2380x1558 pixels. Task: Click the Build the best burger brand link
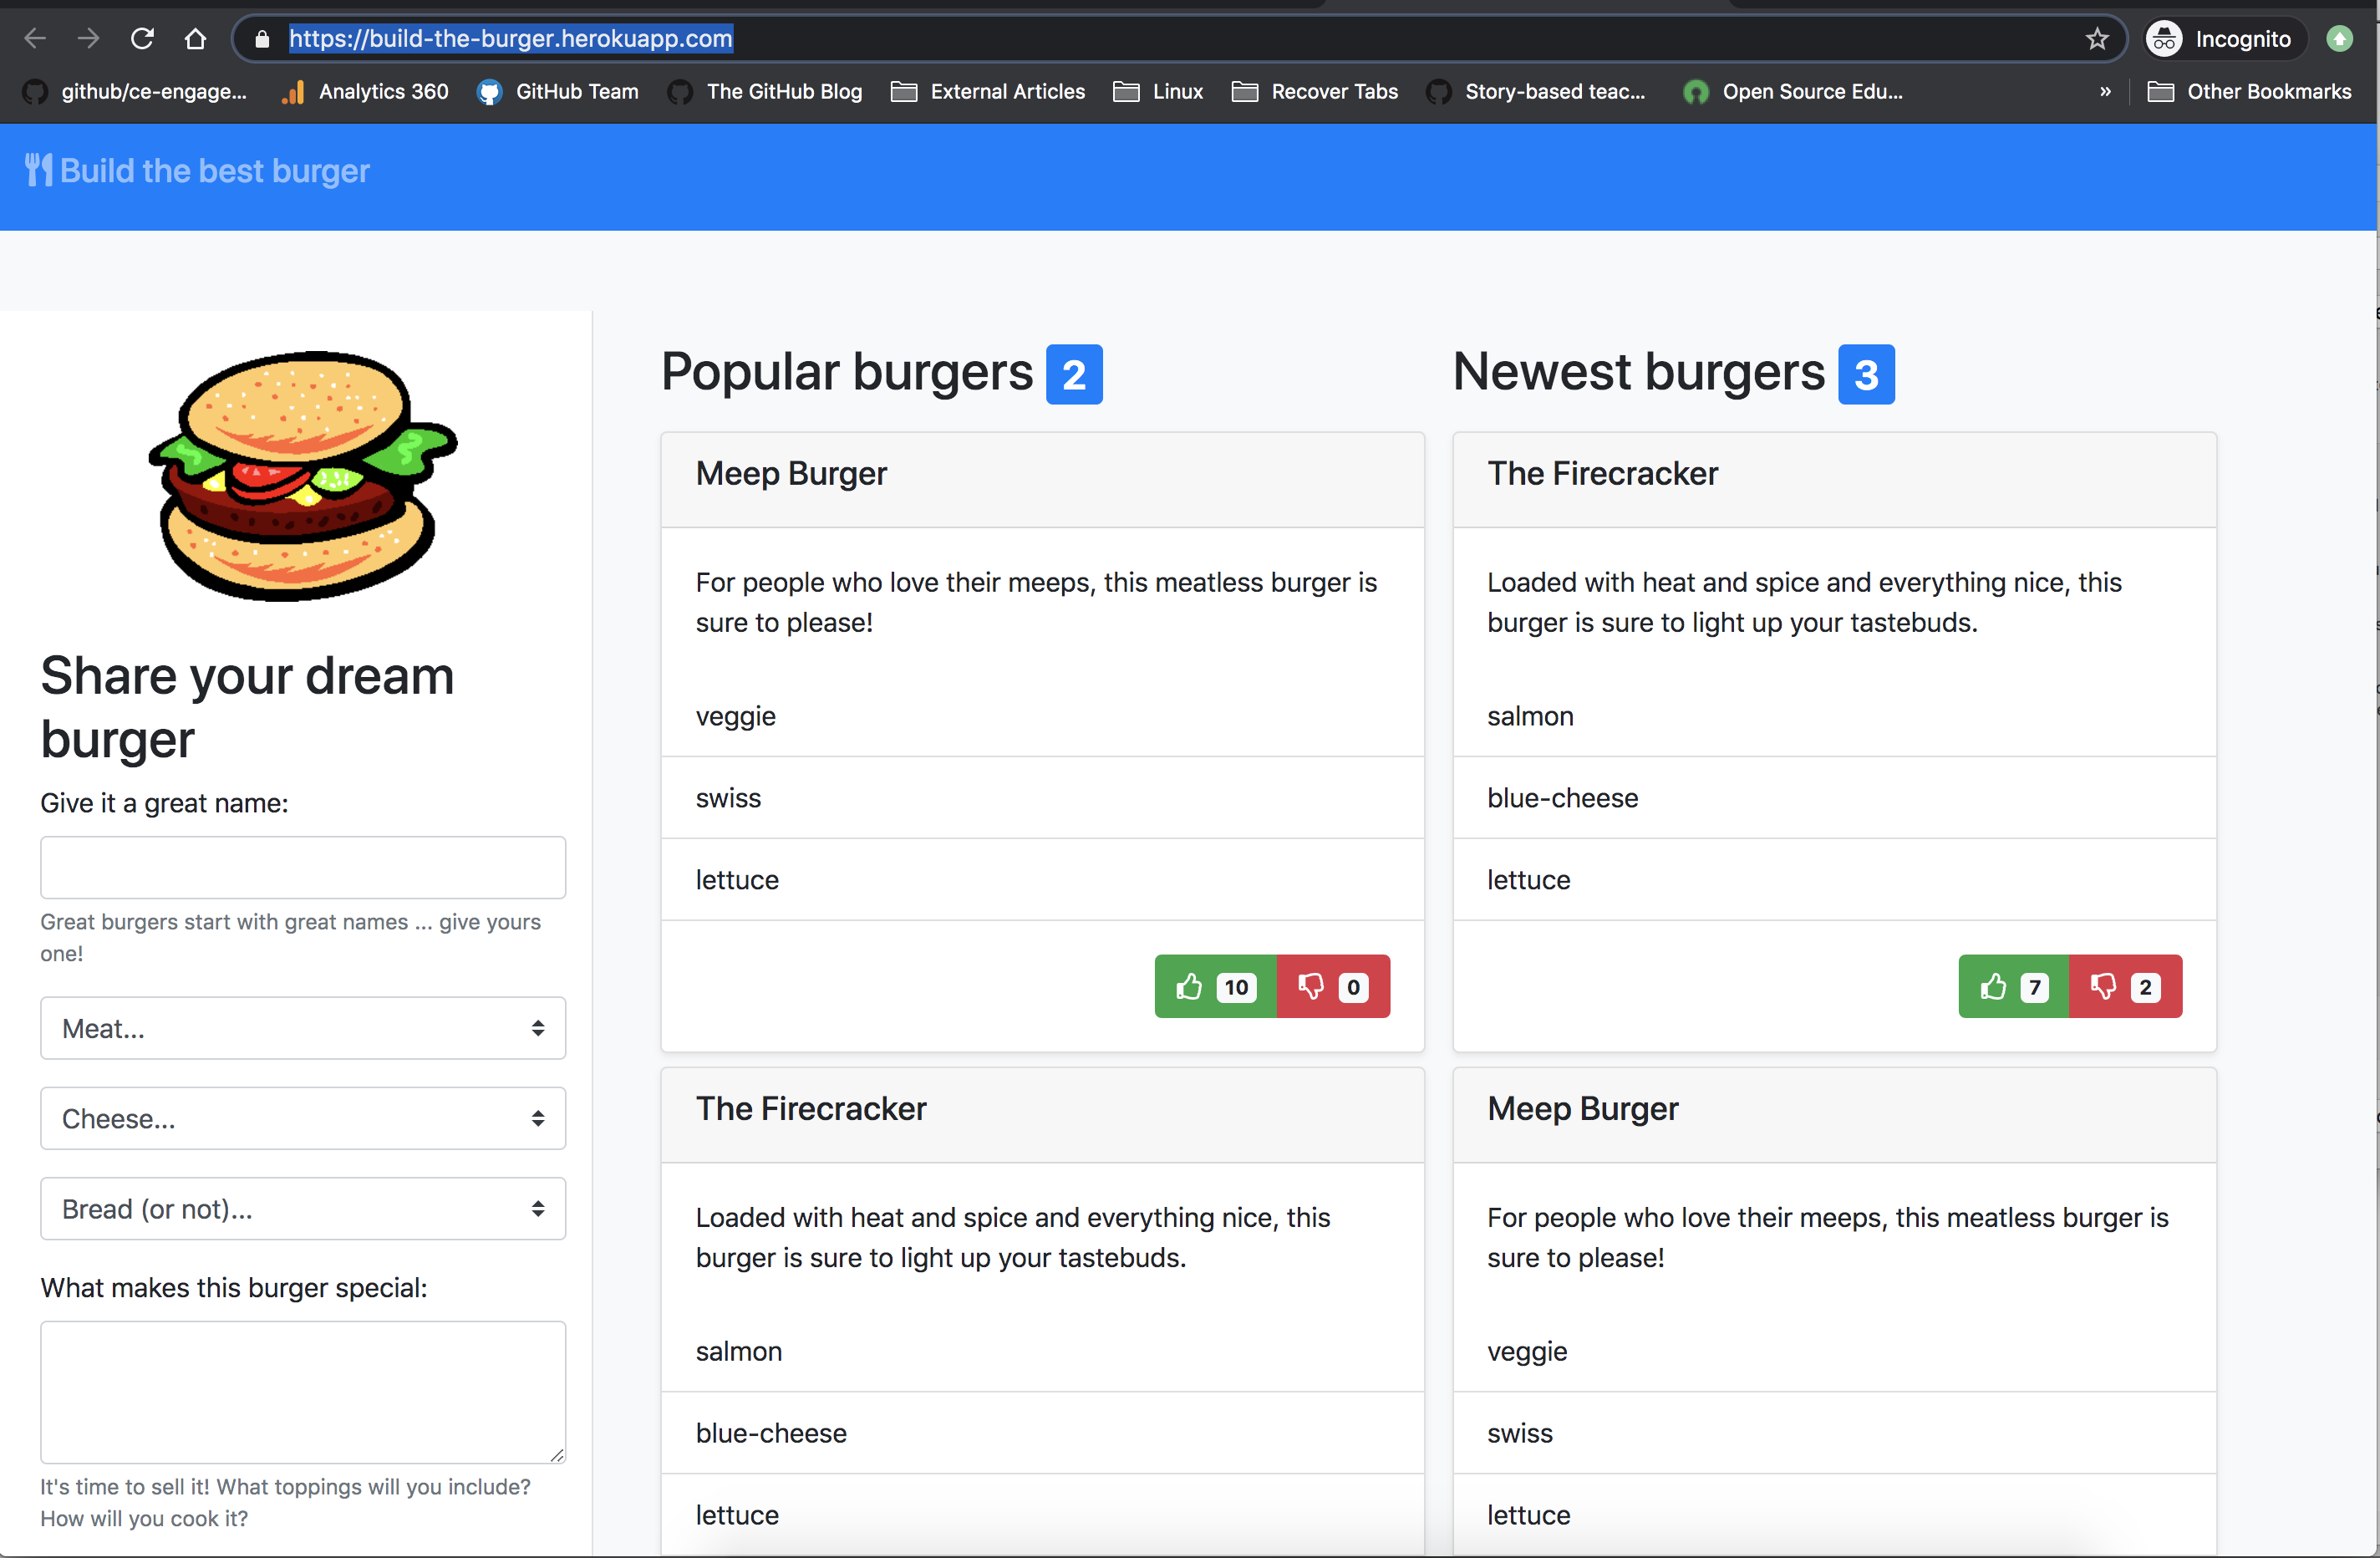[197, 171]
